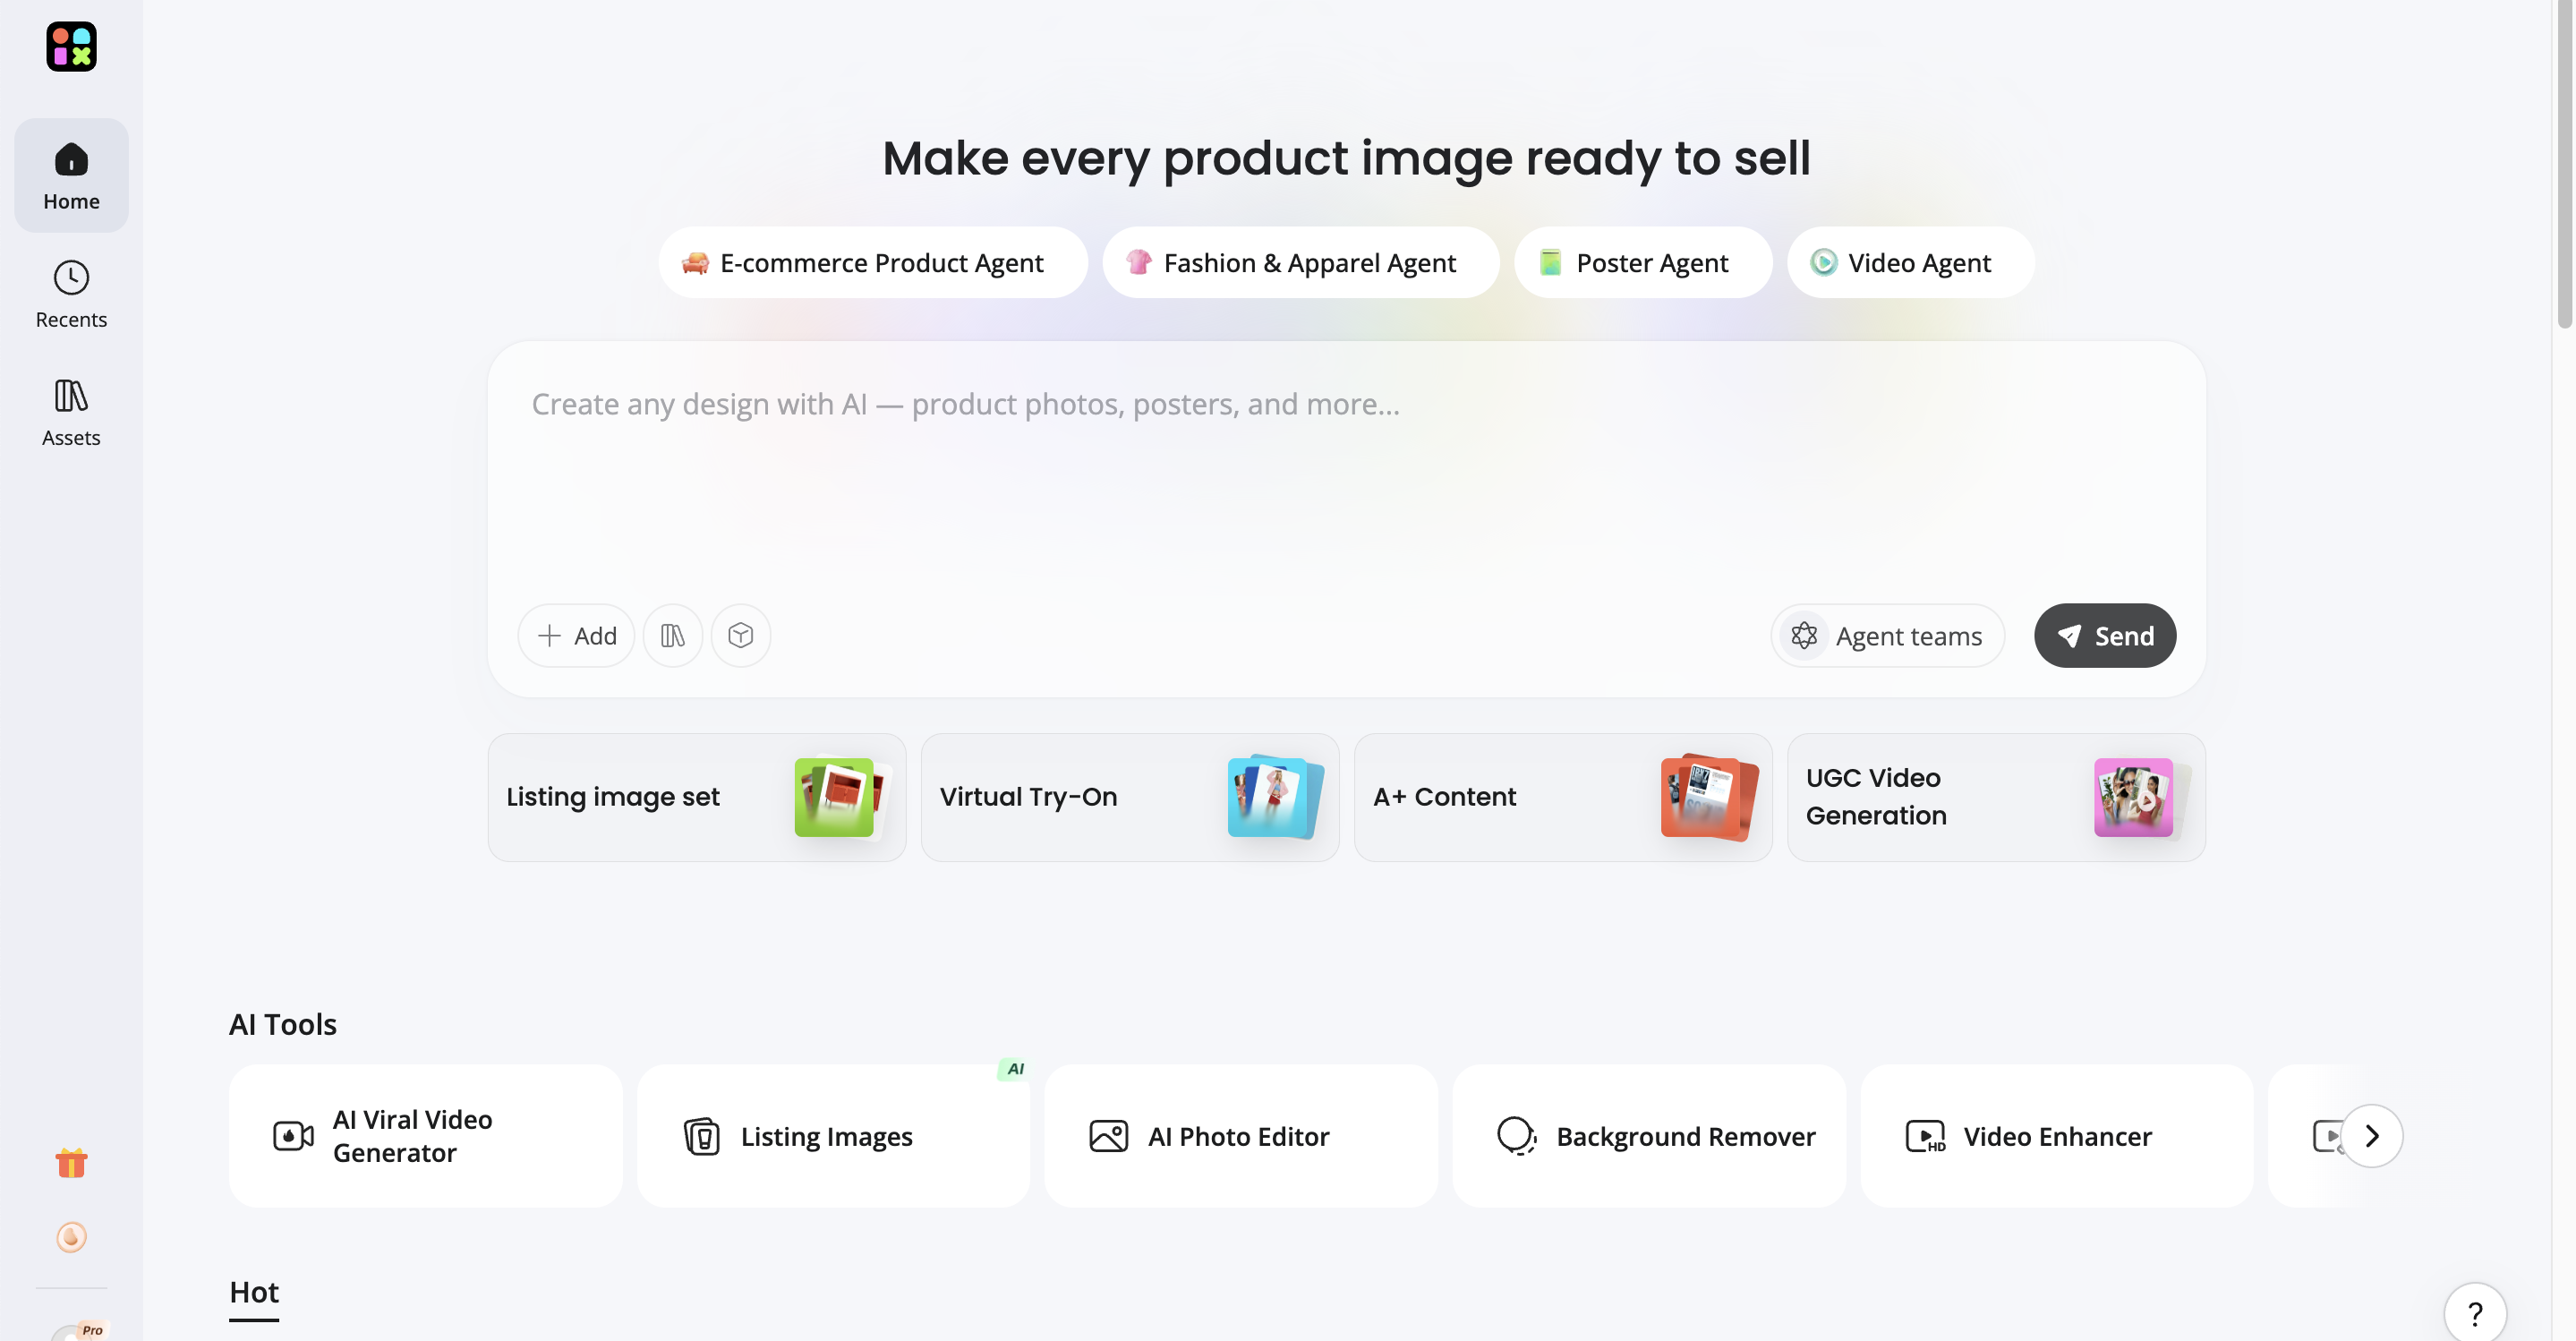The width and height of the screenshot is (2576, 1341).
Task: Open AI Photo Editor tool
Action: click(x=1241, y=1136)
